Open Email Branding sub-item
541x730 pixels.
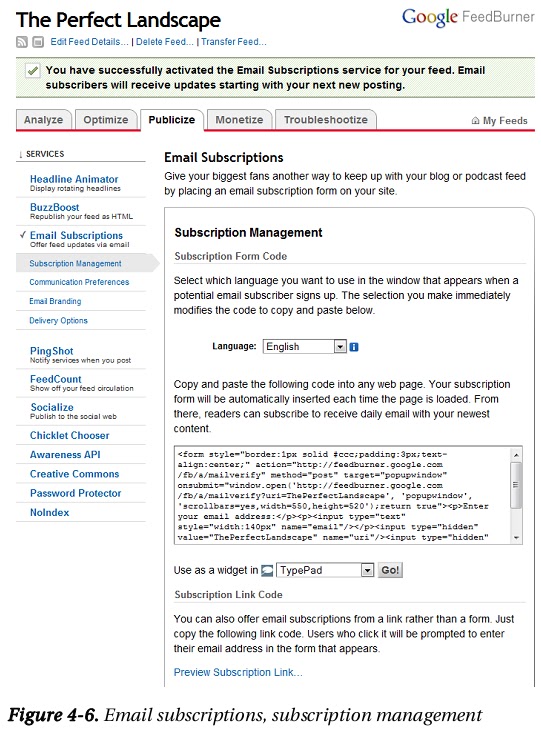pos(55,301)
